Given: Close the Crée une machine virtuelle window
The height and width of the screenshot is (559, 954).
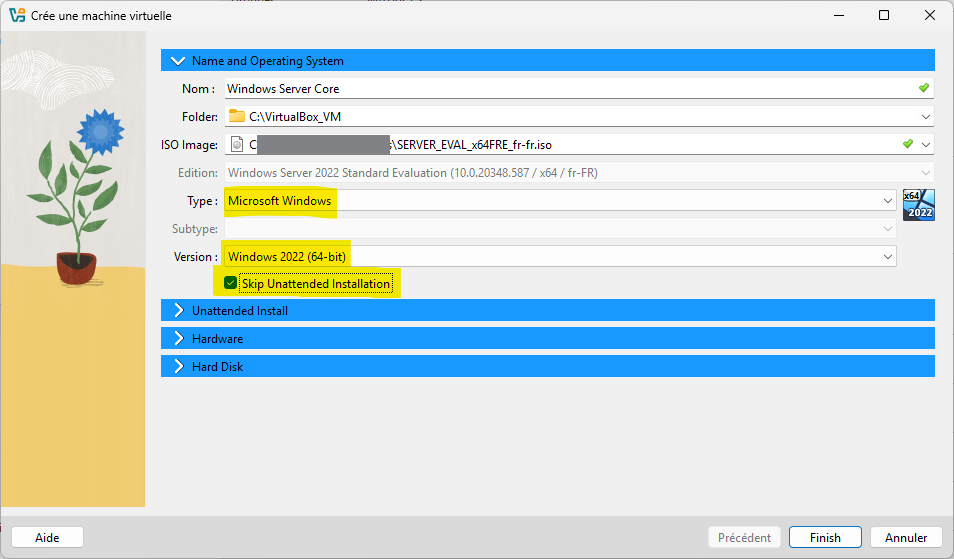Looking at the screenshot, I should (x=930, y=15).
